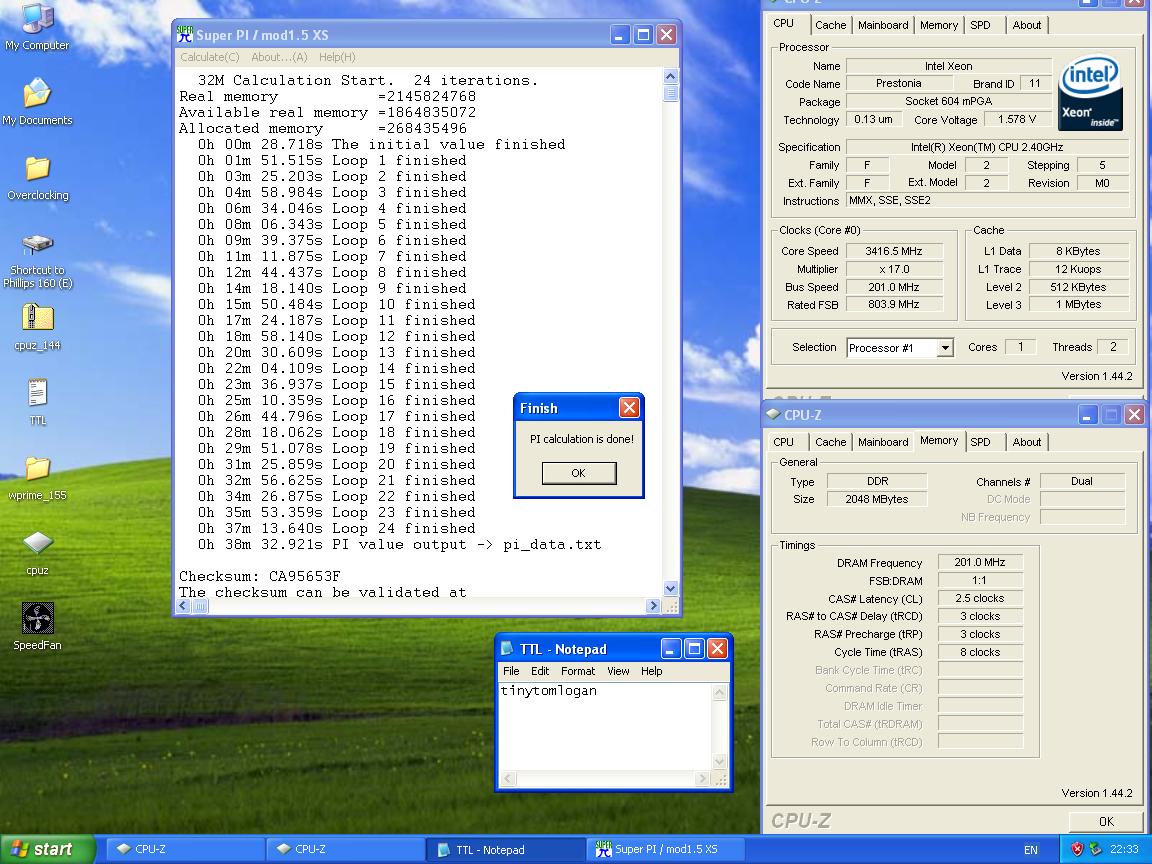Click the Loop 24 finished line
The height and width of the screenshot is (864, 1152).
(336, 528)
